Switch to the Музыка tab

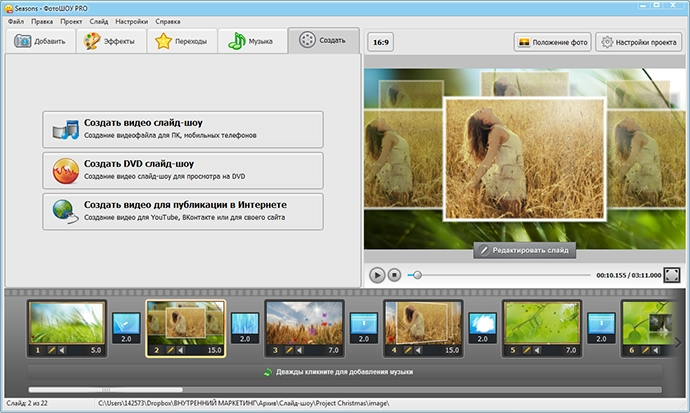point(252,41)
